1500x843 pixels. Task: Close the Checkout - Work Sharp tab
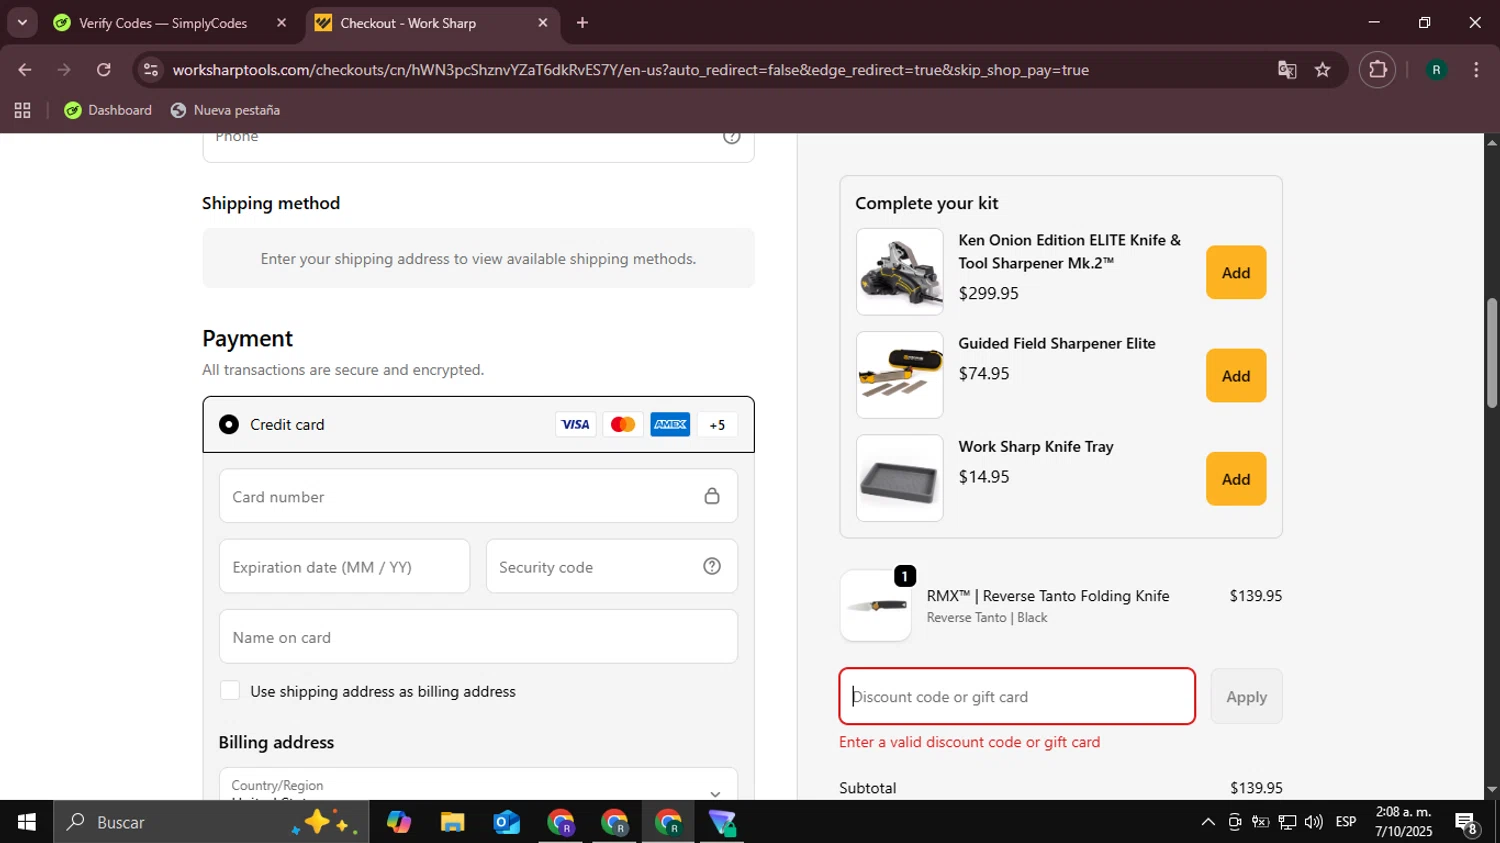point(543,22)
